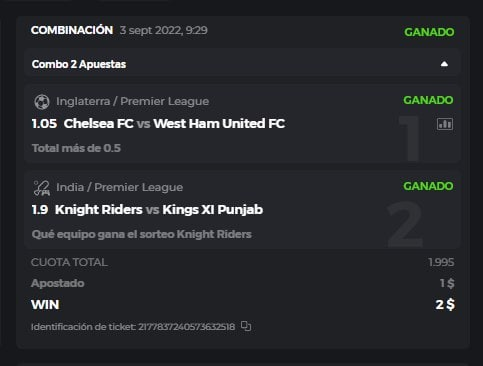Click the COMBINACIÓN title
The height and width of the screenshot is (366, 483).
point(72,30)
